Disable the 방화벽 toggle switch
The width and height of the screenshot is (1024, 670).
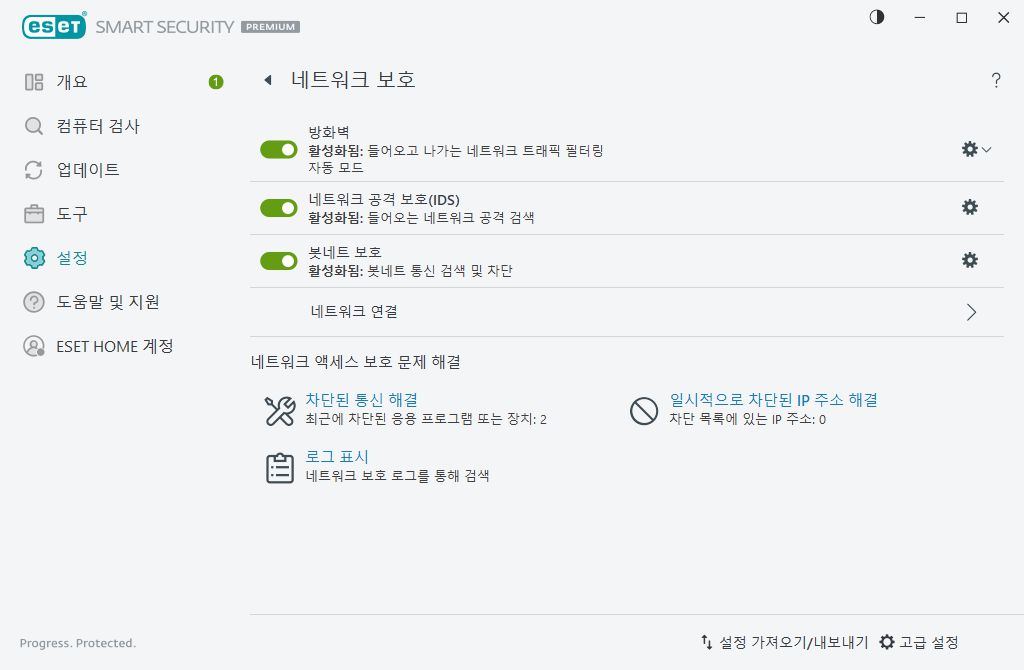point(279,149)
